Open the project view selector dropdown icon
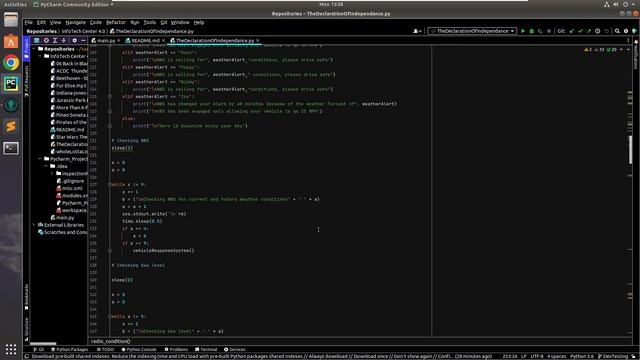Image resolution: width=640 pixels, height=360 pixels. tap(37, 40)
